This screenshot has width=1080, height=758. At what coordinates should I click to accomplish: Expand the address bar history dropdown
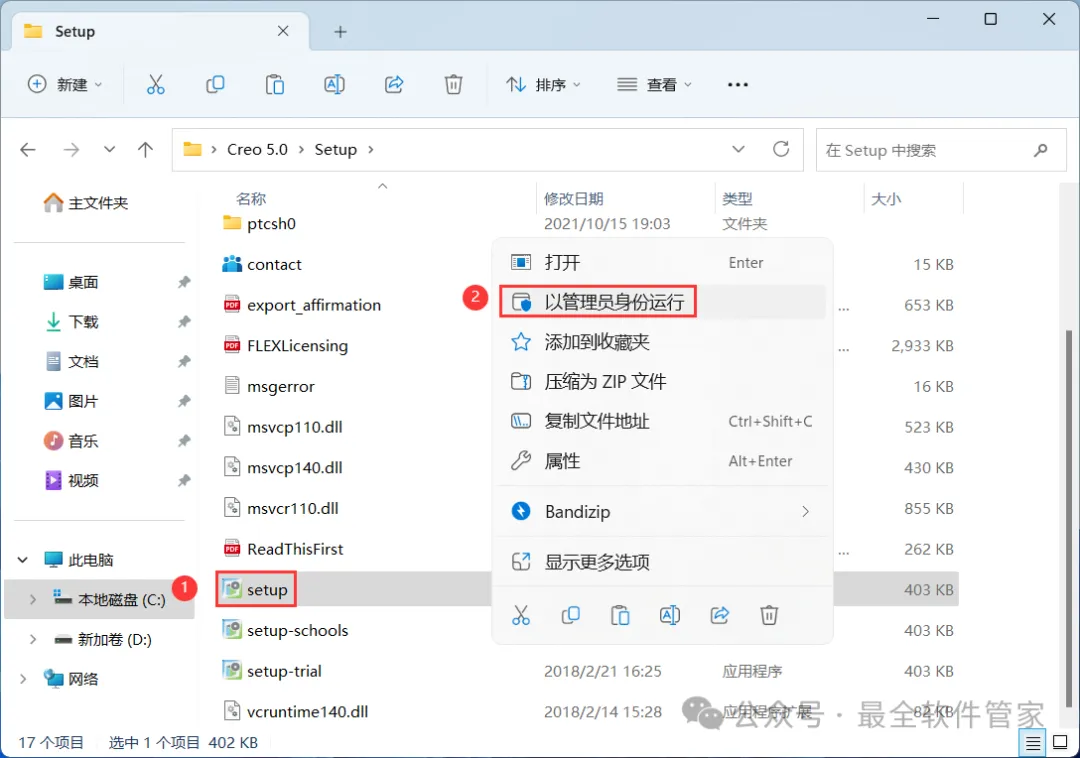pyautogui.click(x=738, y=149)
